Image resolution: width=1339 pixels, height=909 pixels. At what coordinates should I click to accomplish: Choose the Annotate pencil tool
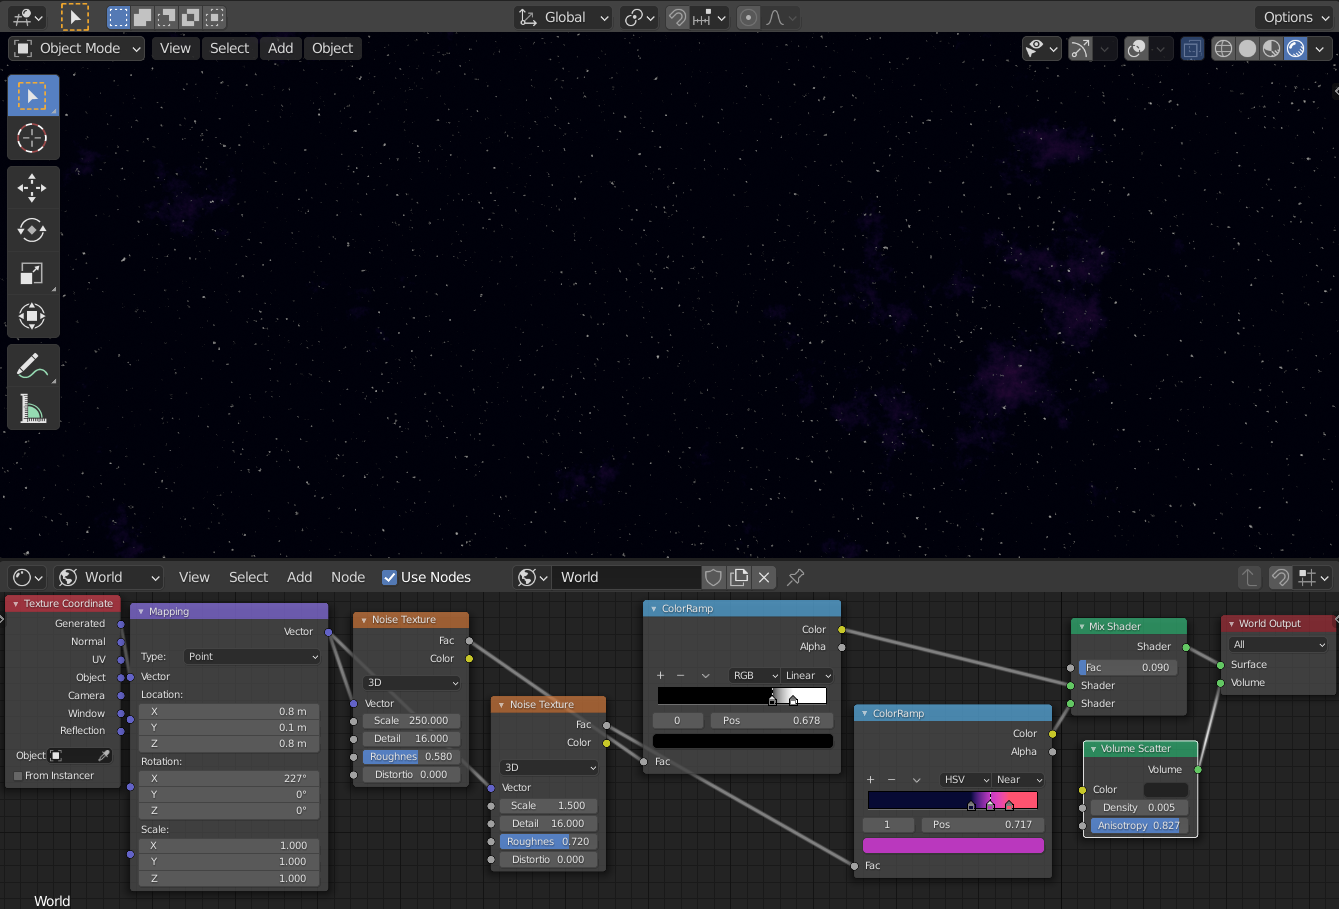coord(32,366)
